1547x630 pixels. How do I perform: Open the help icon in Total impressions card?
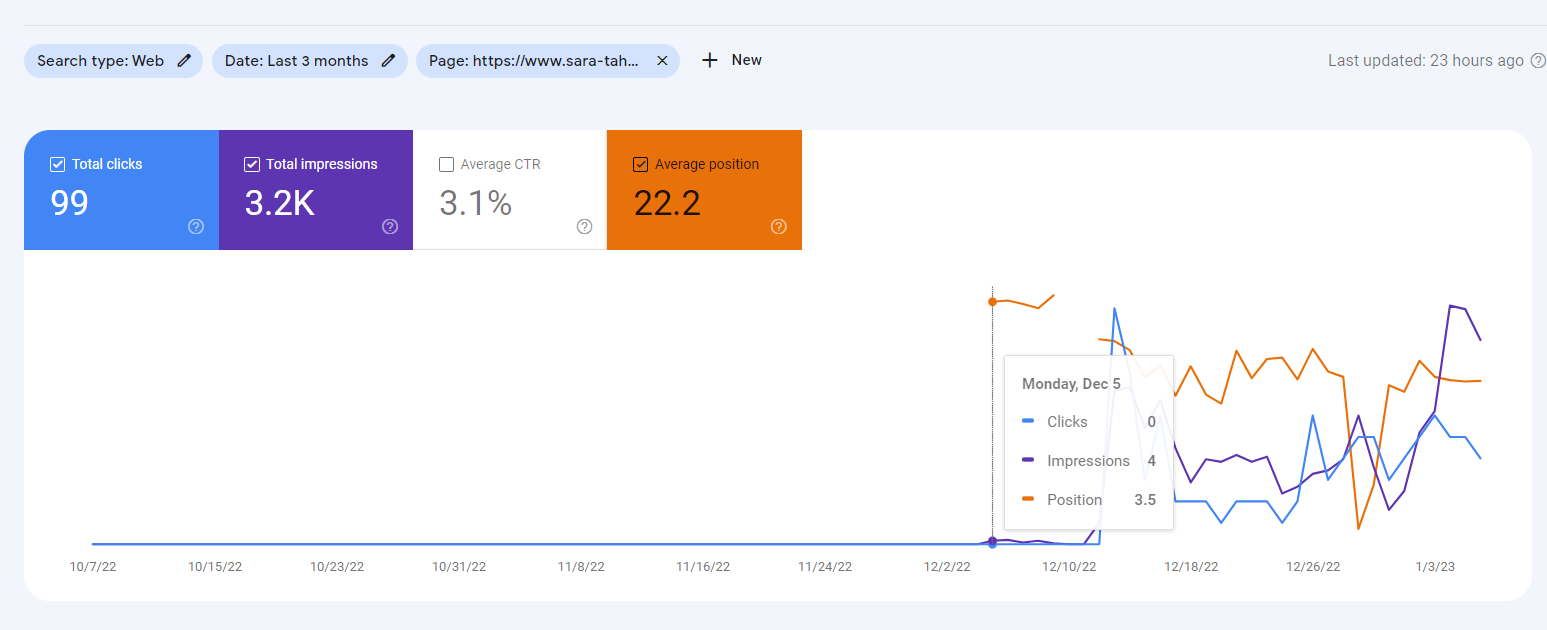[390, 227]
